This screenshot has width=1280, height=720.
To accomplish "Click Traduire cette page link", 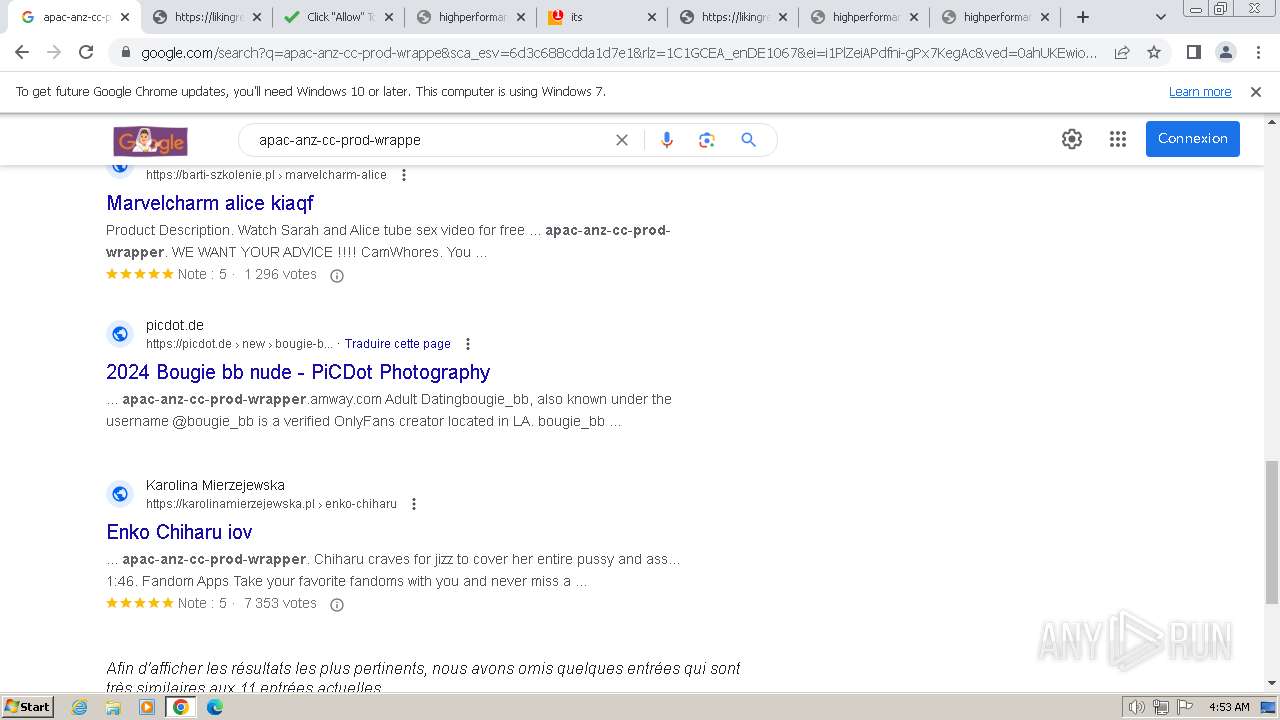I will (398, 344).
